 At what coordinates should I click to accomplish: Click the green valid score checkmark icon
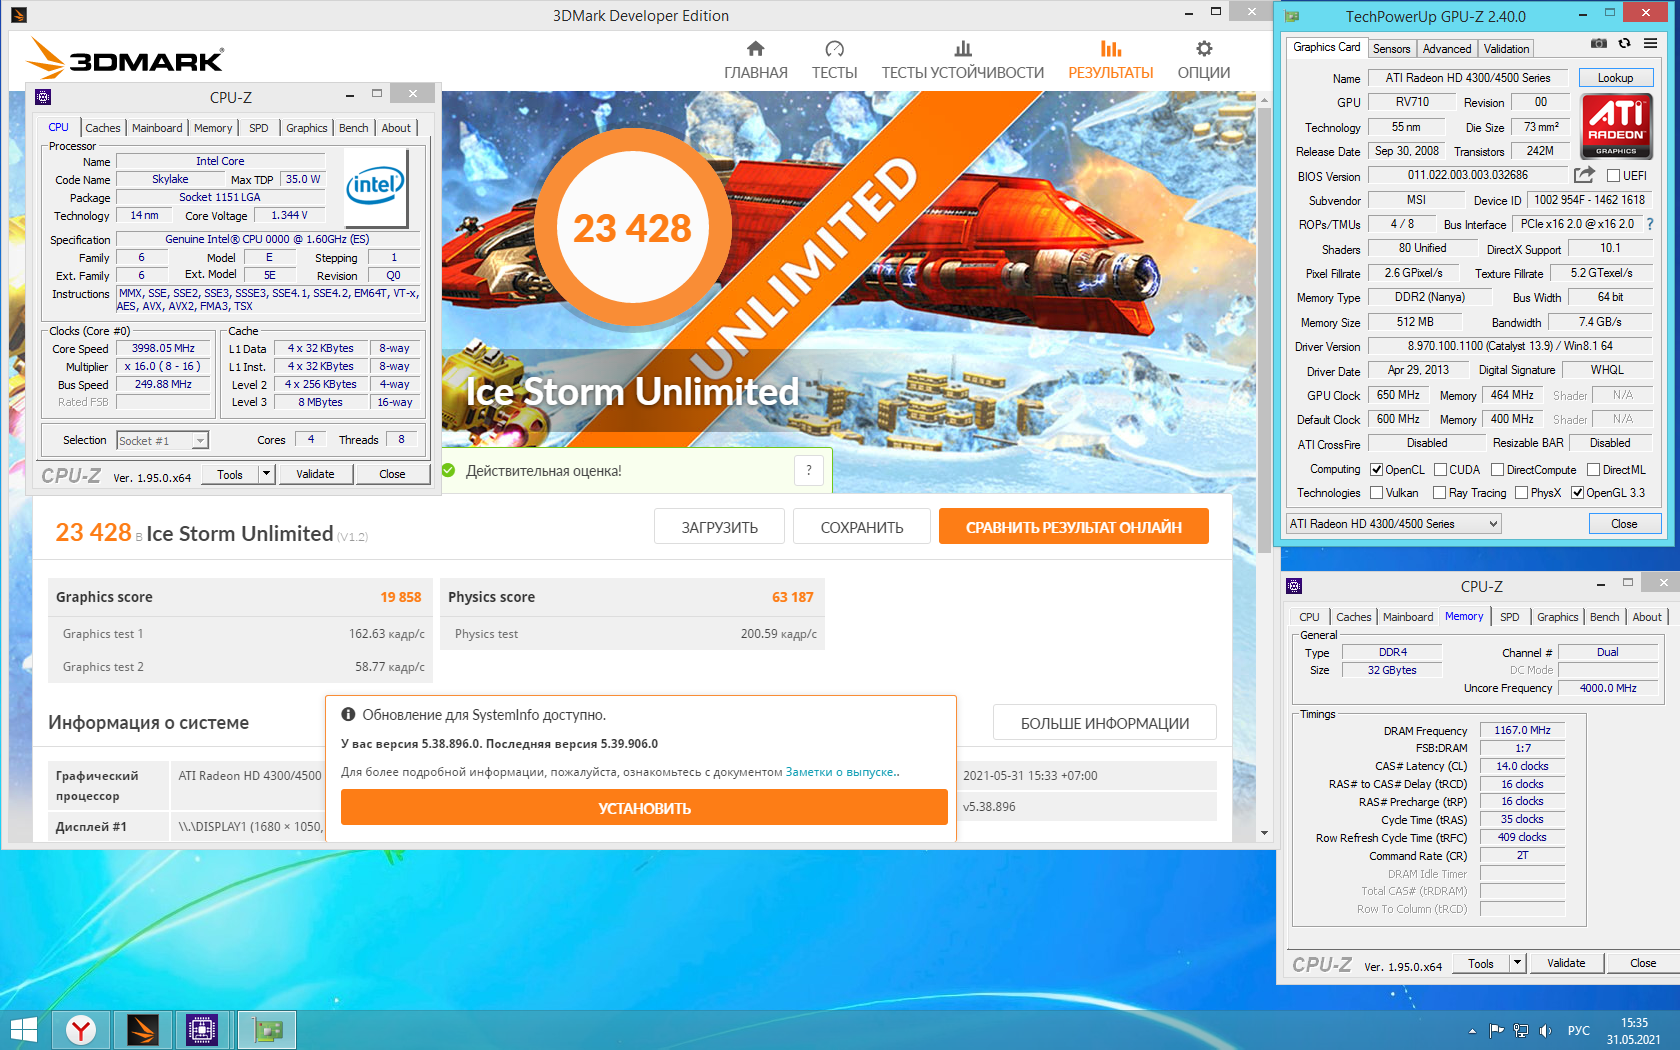[448, 470]
